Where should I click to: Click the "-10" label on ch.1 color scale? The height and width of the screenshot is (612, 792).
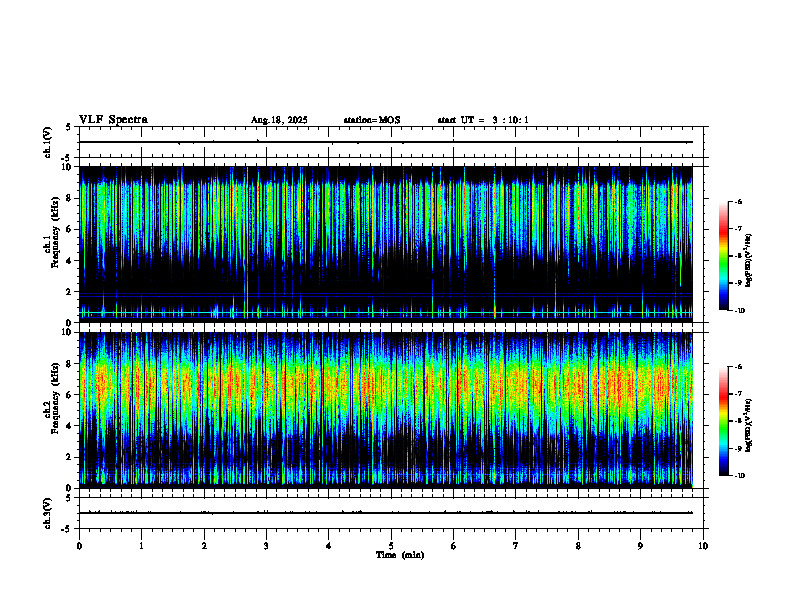739,311
